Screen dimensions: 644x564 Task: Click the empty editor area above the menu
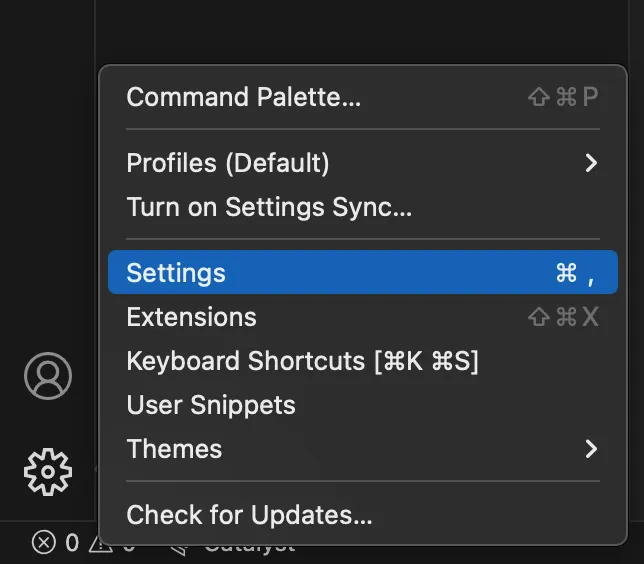click(x=361, y=31)
